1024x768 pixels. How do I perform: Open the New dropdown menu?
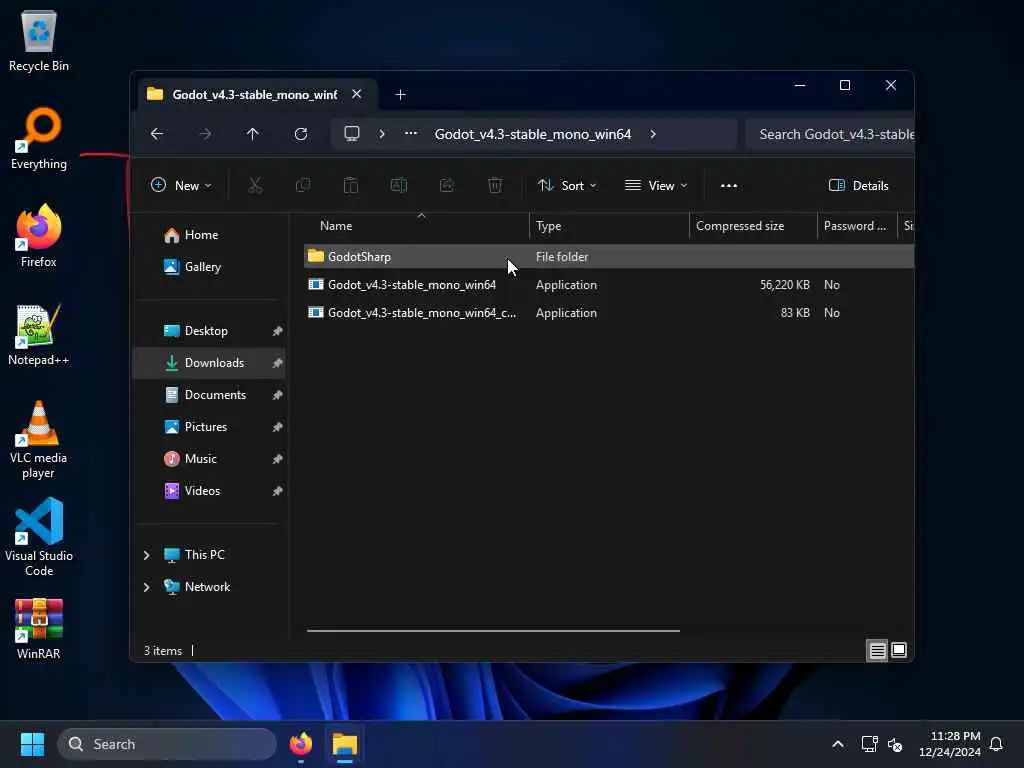pos(181,185)
